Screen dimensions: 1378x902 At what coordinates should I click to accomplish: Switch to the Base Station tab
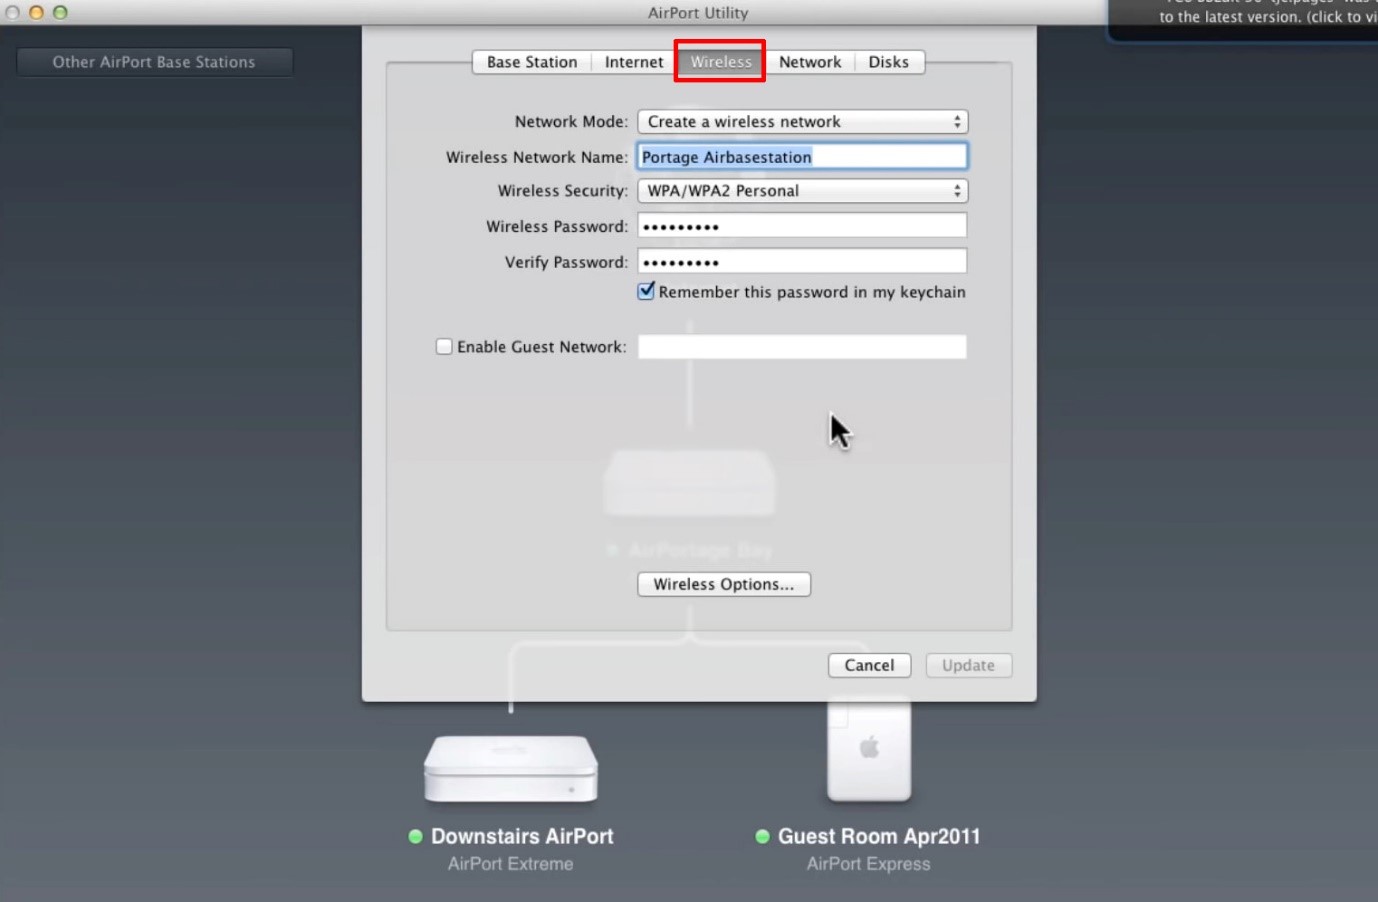click(x=530, y=61)
